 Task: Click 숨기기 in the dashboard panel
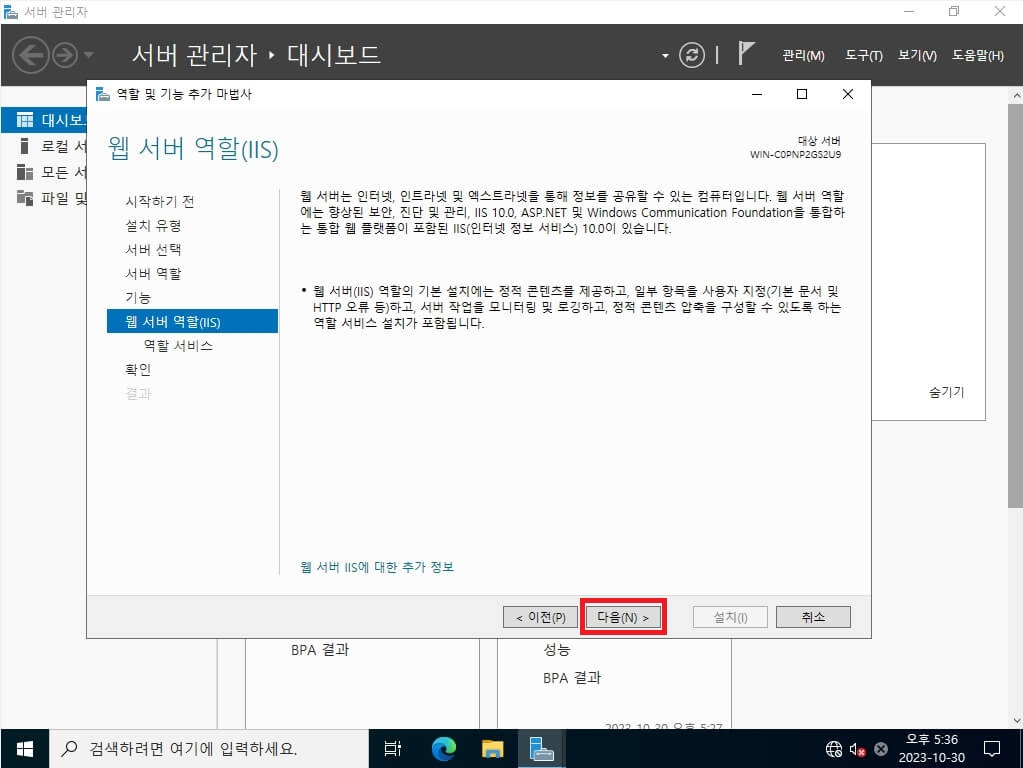946,392
